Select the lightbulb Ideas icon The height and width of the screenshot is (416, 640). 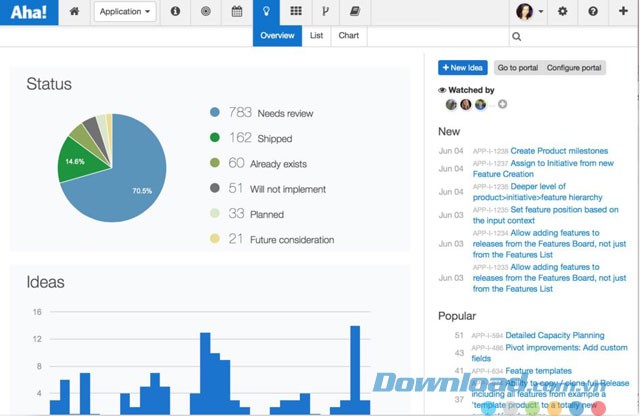coord(266,12)
